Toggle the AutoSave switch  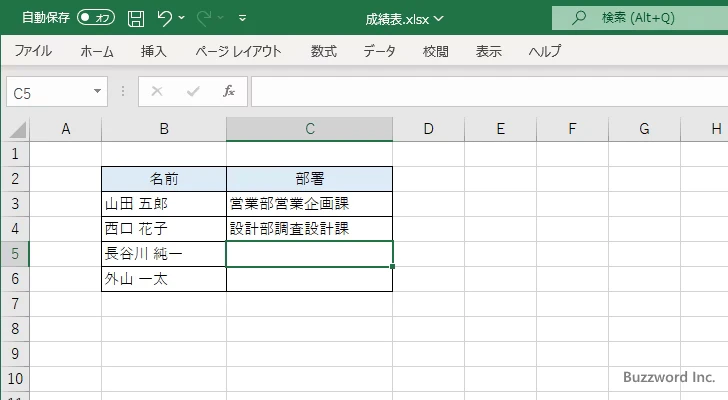pyautogui.click(x=96, y=18)
